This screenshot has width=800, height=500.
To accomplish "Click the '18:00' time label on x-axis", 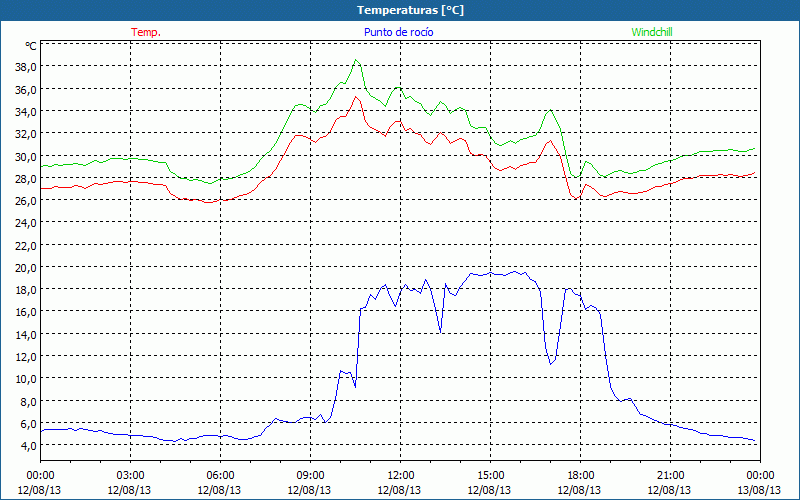I will click(581, 476).
